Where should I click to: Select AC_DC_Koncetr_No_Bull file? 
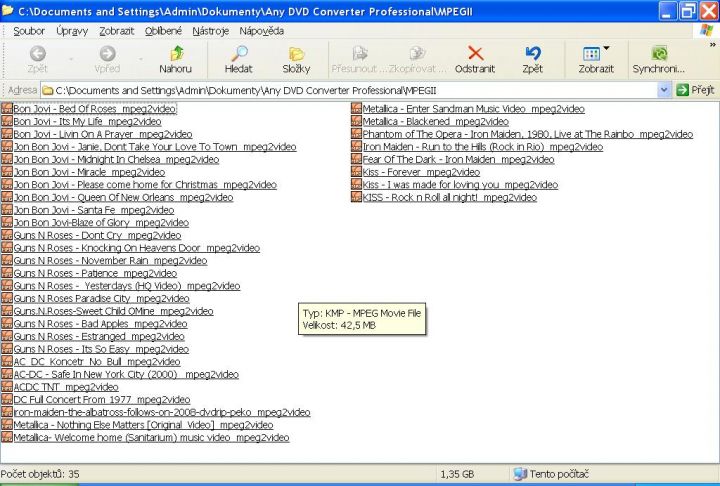pos(97,362)
